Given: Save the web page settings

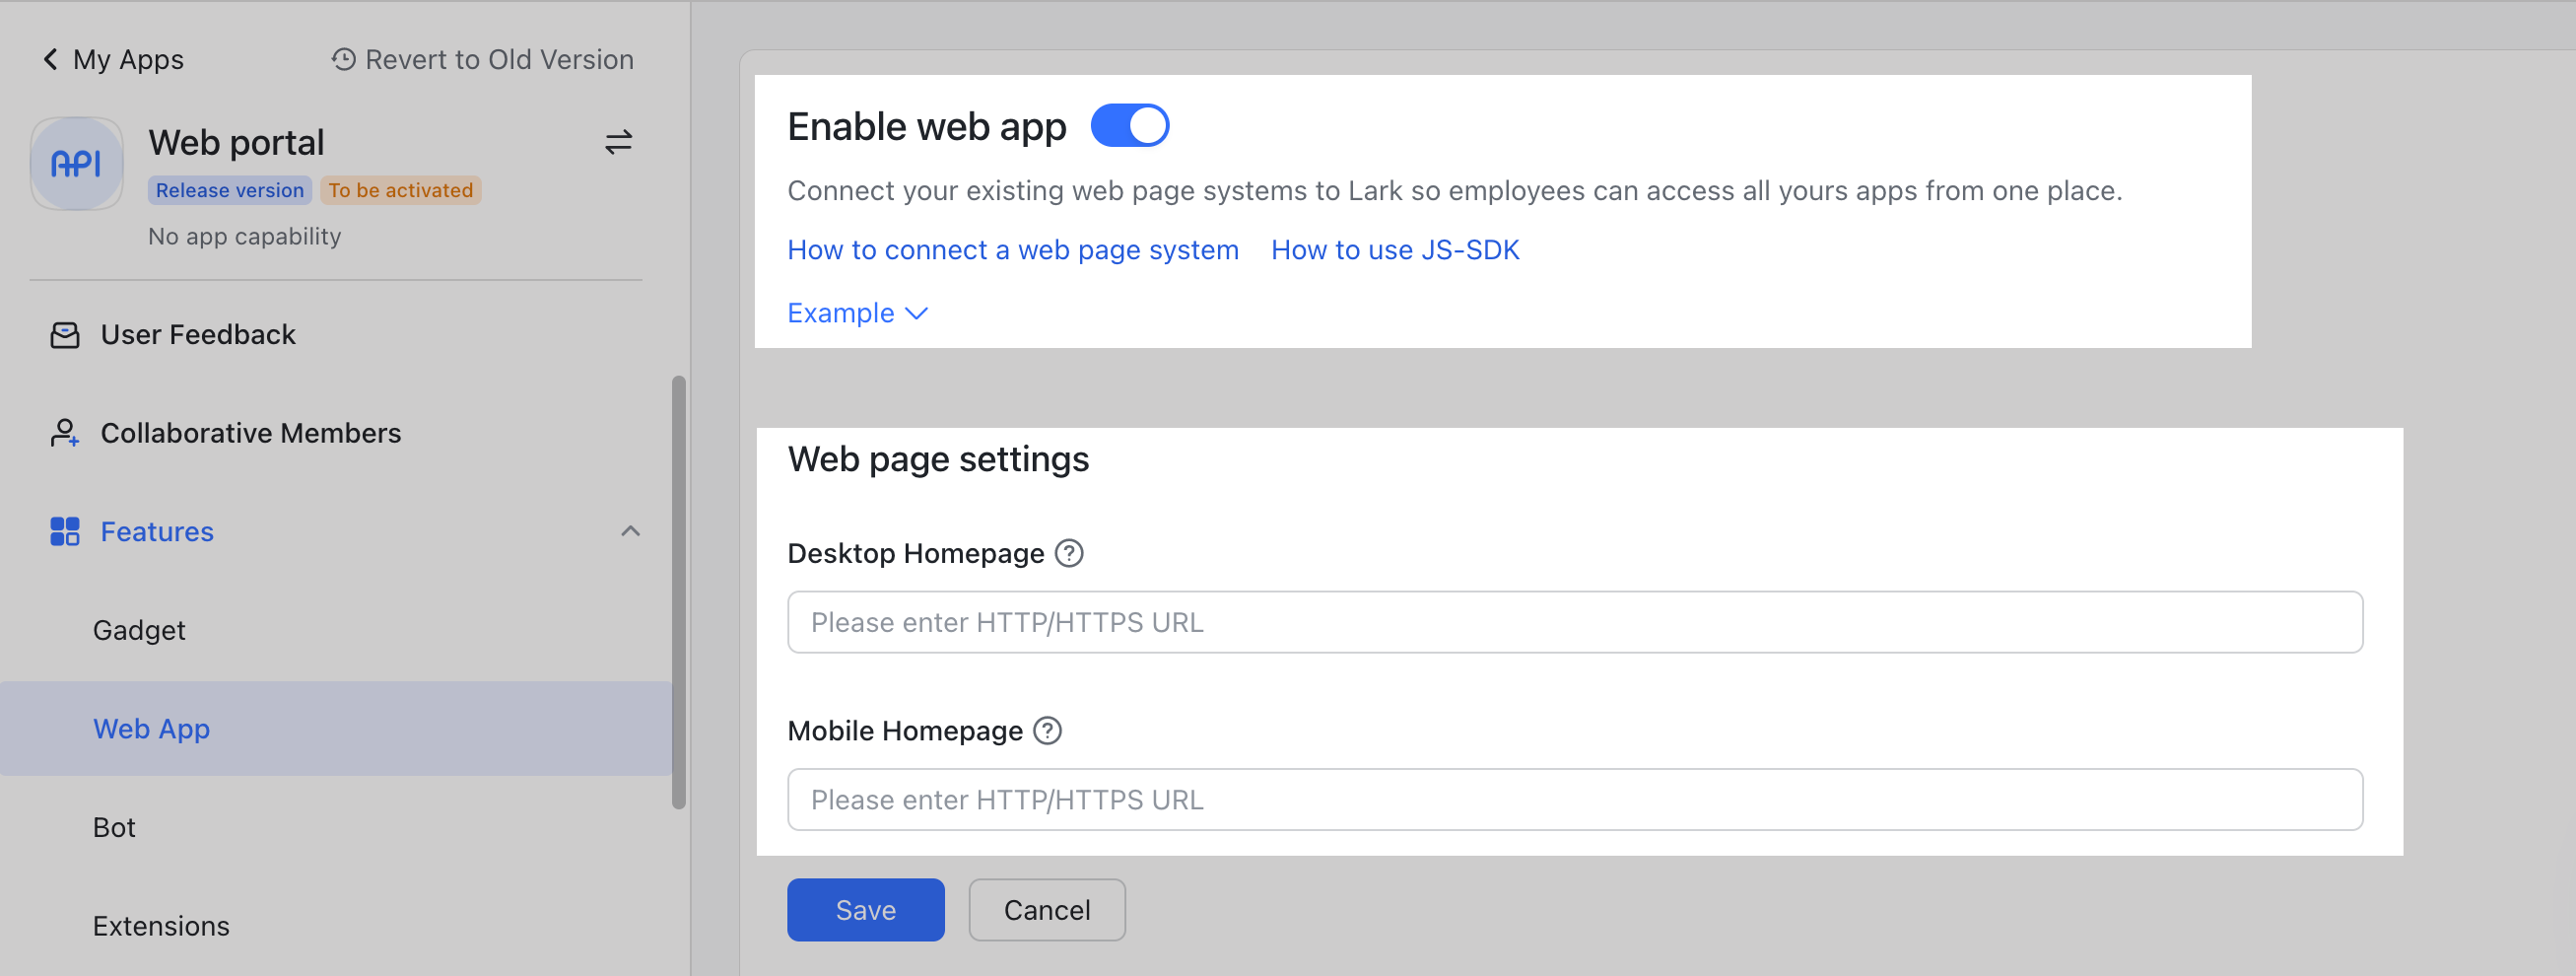Looking at the screenshot, I should (865, 909).
